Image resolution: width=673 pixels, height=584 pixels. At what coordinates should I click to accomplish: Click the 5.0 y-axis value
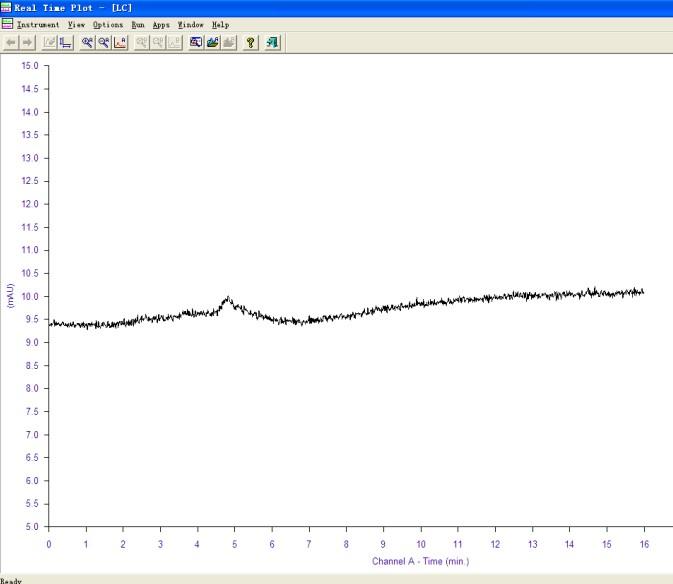(x=32, y=527)
